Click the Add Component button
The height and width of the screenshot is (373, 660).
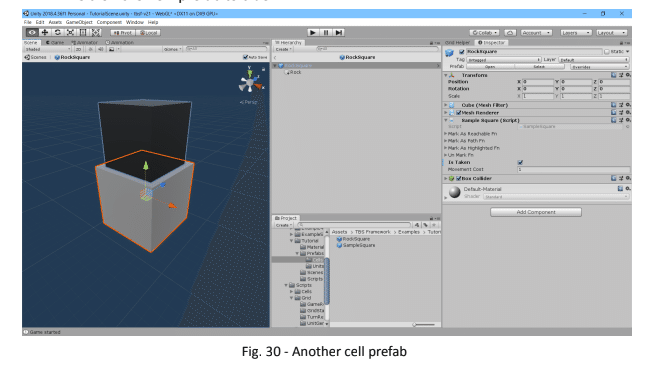[536, 212]
